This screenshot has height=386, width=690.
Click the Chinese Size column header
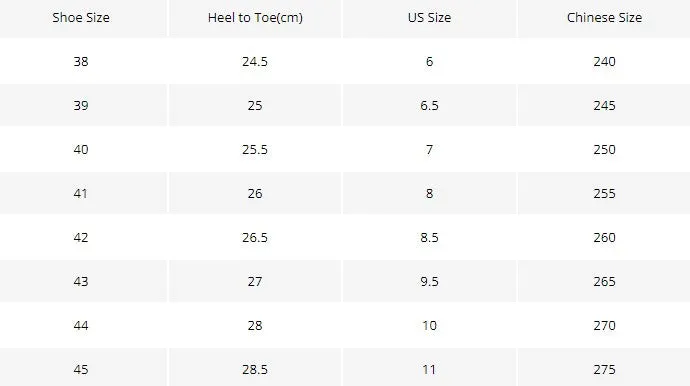point(604,18)
